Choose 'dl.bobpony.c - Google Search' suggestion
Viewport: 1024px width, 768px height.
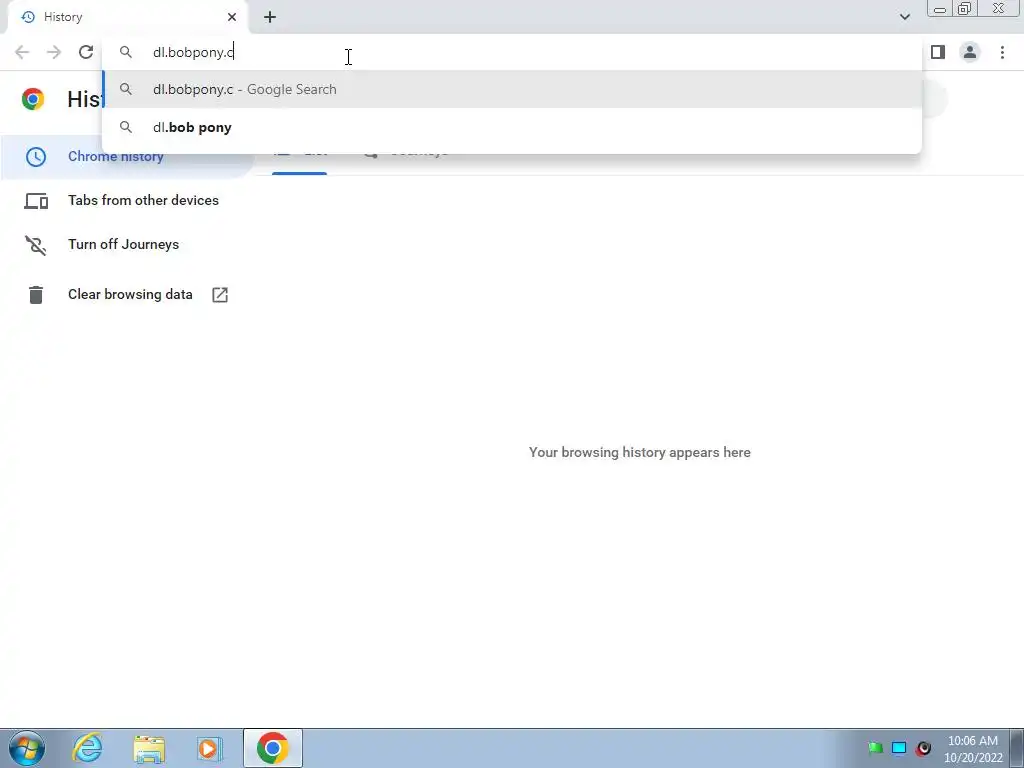point(512,89)
